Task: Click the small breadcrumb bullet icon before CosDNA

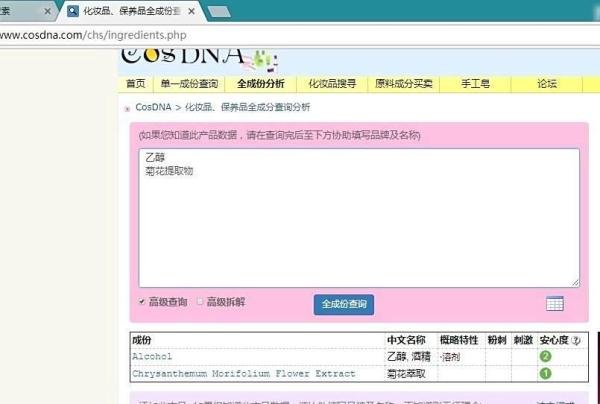Action: (127, 109)
